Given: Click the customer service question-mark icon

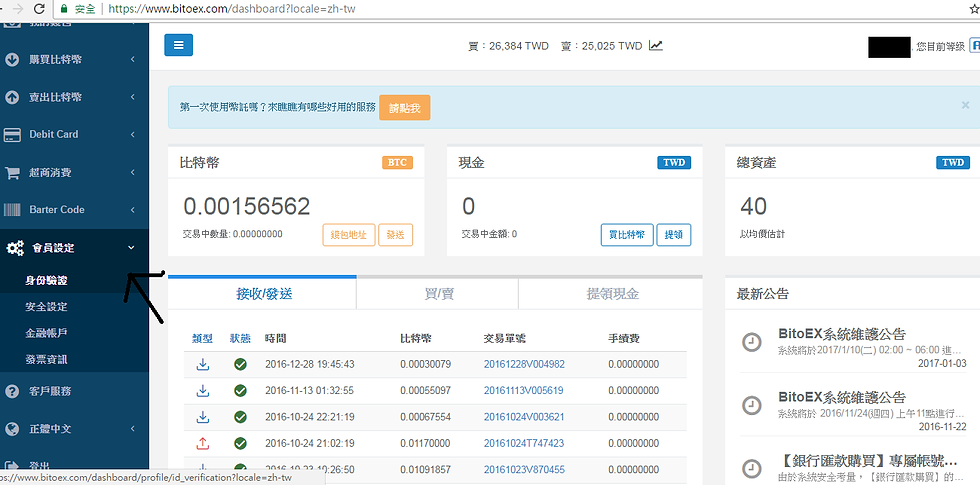Looking at the screenshot, I should point(12,391).
